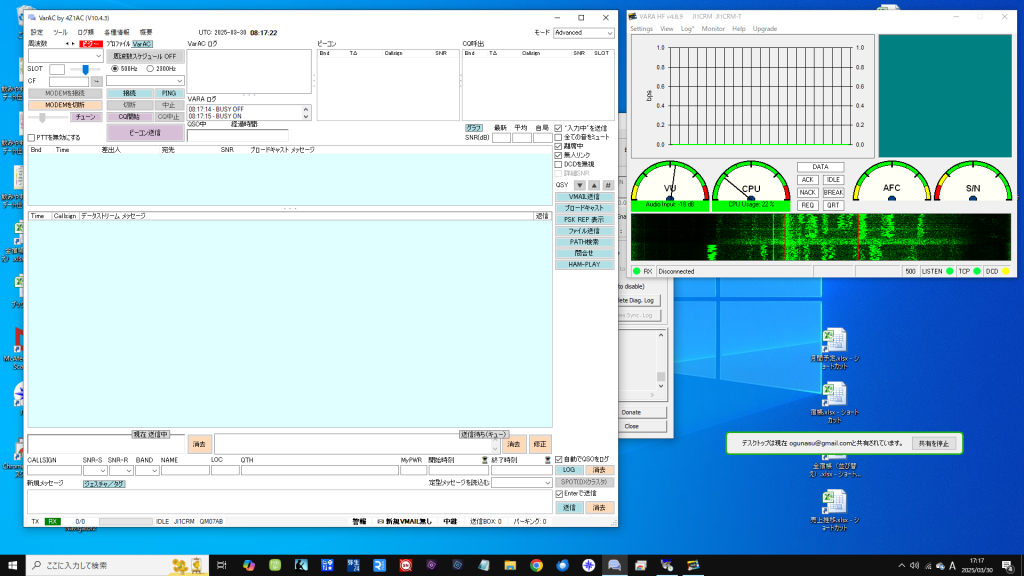The height and width of the screenshot is (576, 1024).
Task: Expand the 周波数 frequency dropdown
Action: [x=98, y=57]
